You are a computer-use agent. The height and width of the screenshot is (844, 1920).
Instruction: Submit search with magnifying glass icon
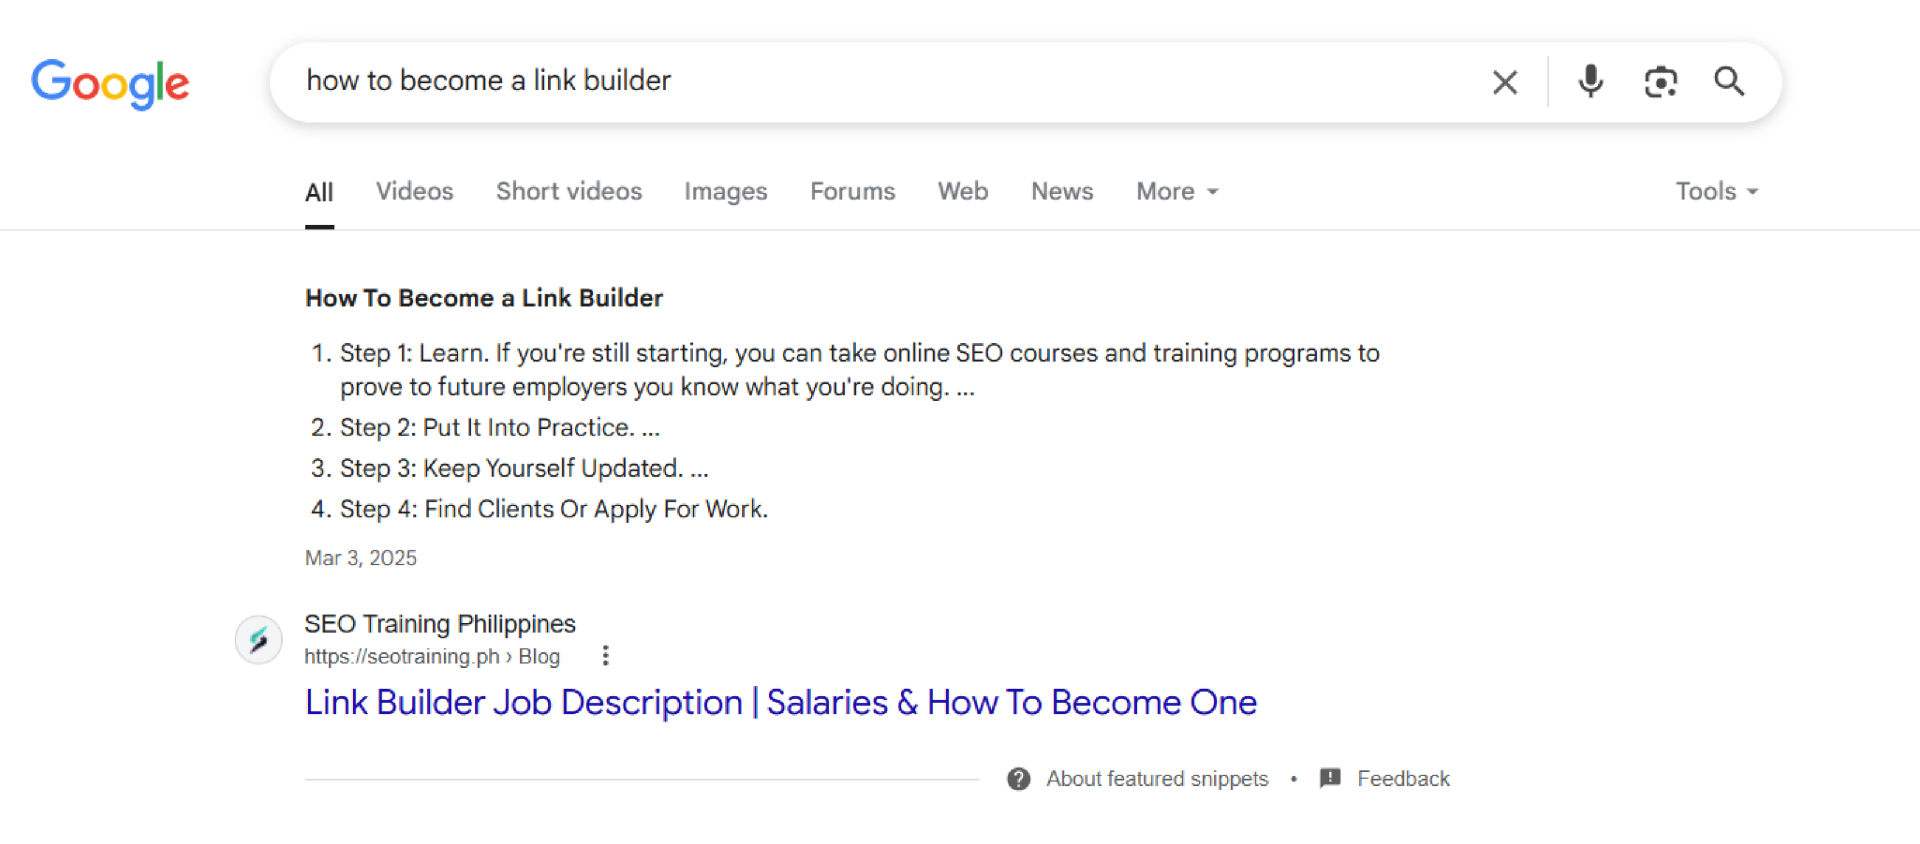[x=1729, y=81]
